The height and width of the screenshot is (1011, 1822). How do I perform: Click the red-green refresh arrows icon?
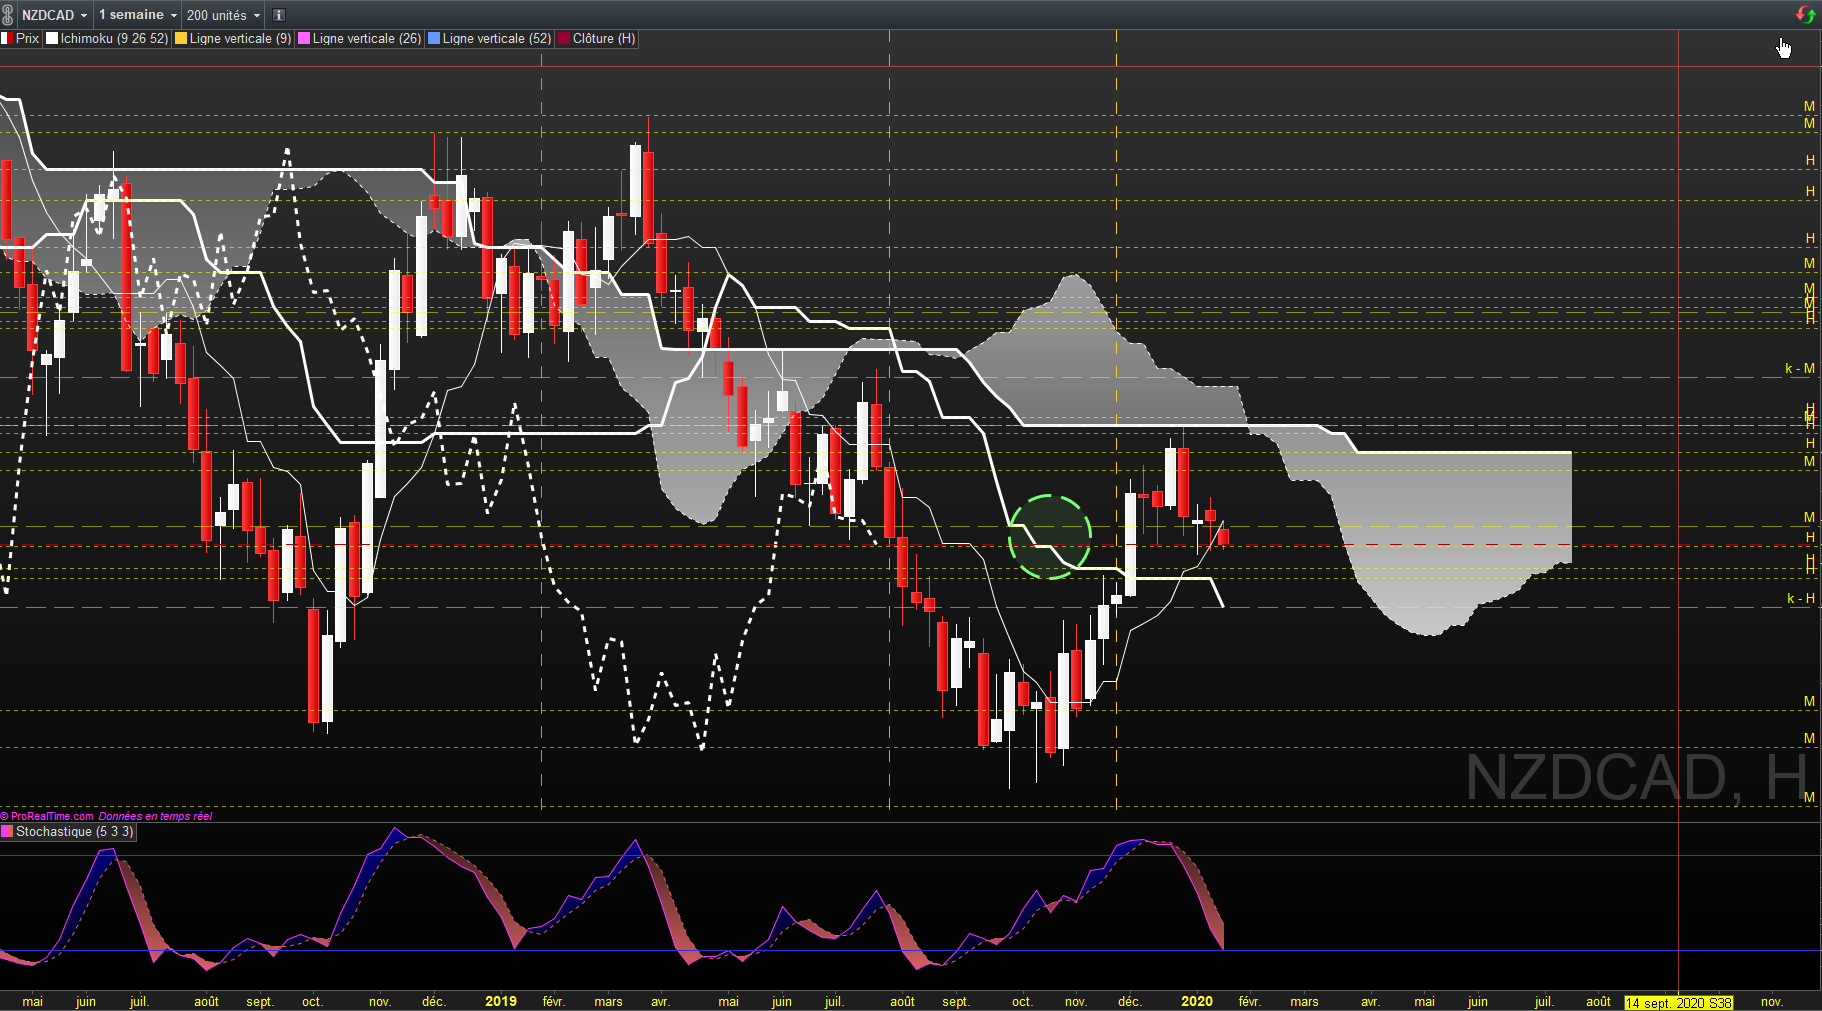point(1805,14)
